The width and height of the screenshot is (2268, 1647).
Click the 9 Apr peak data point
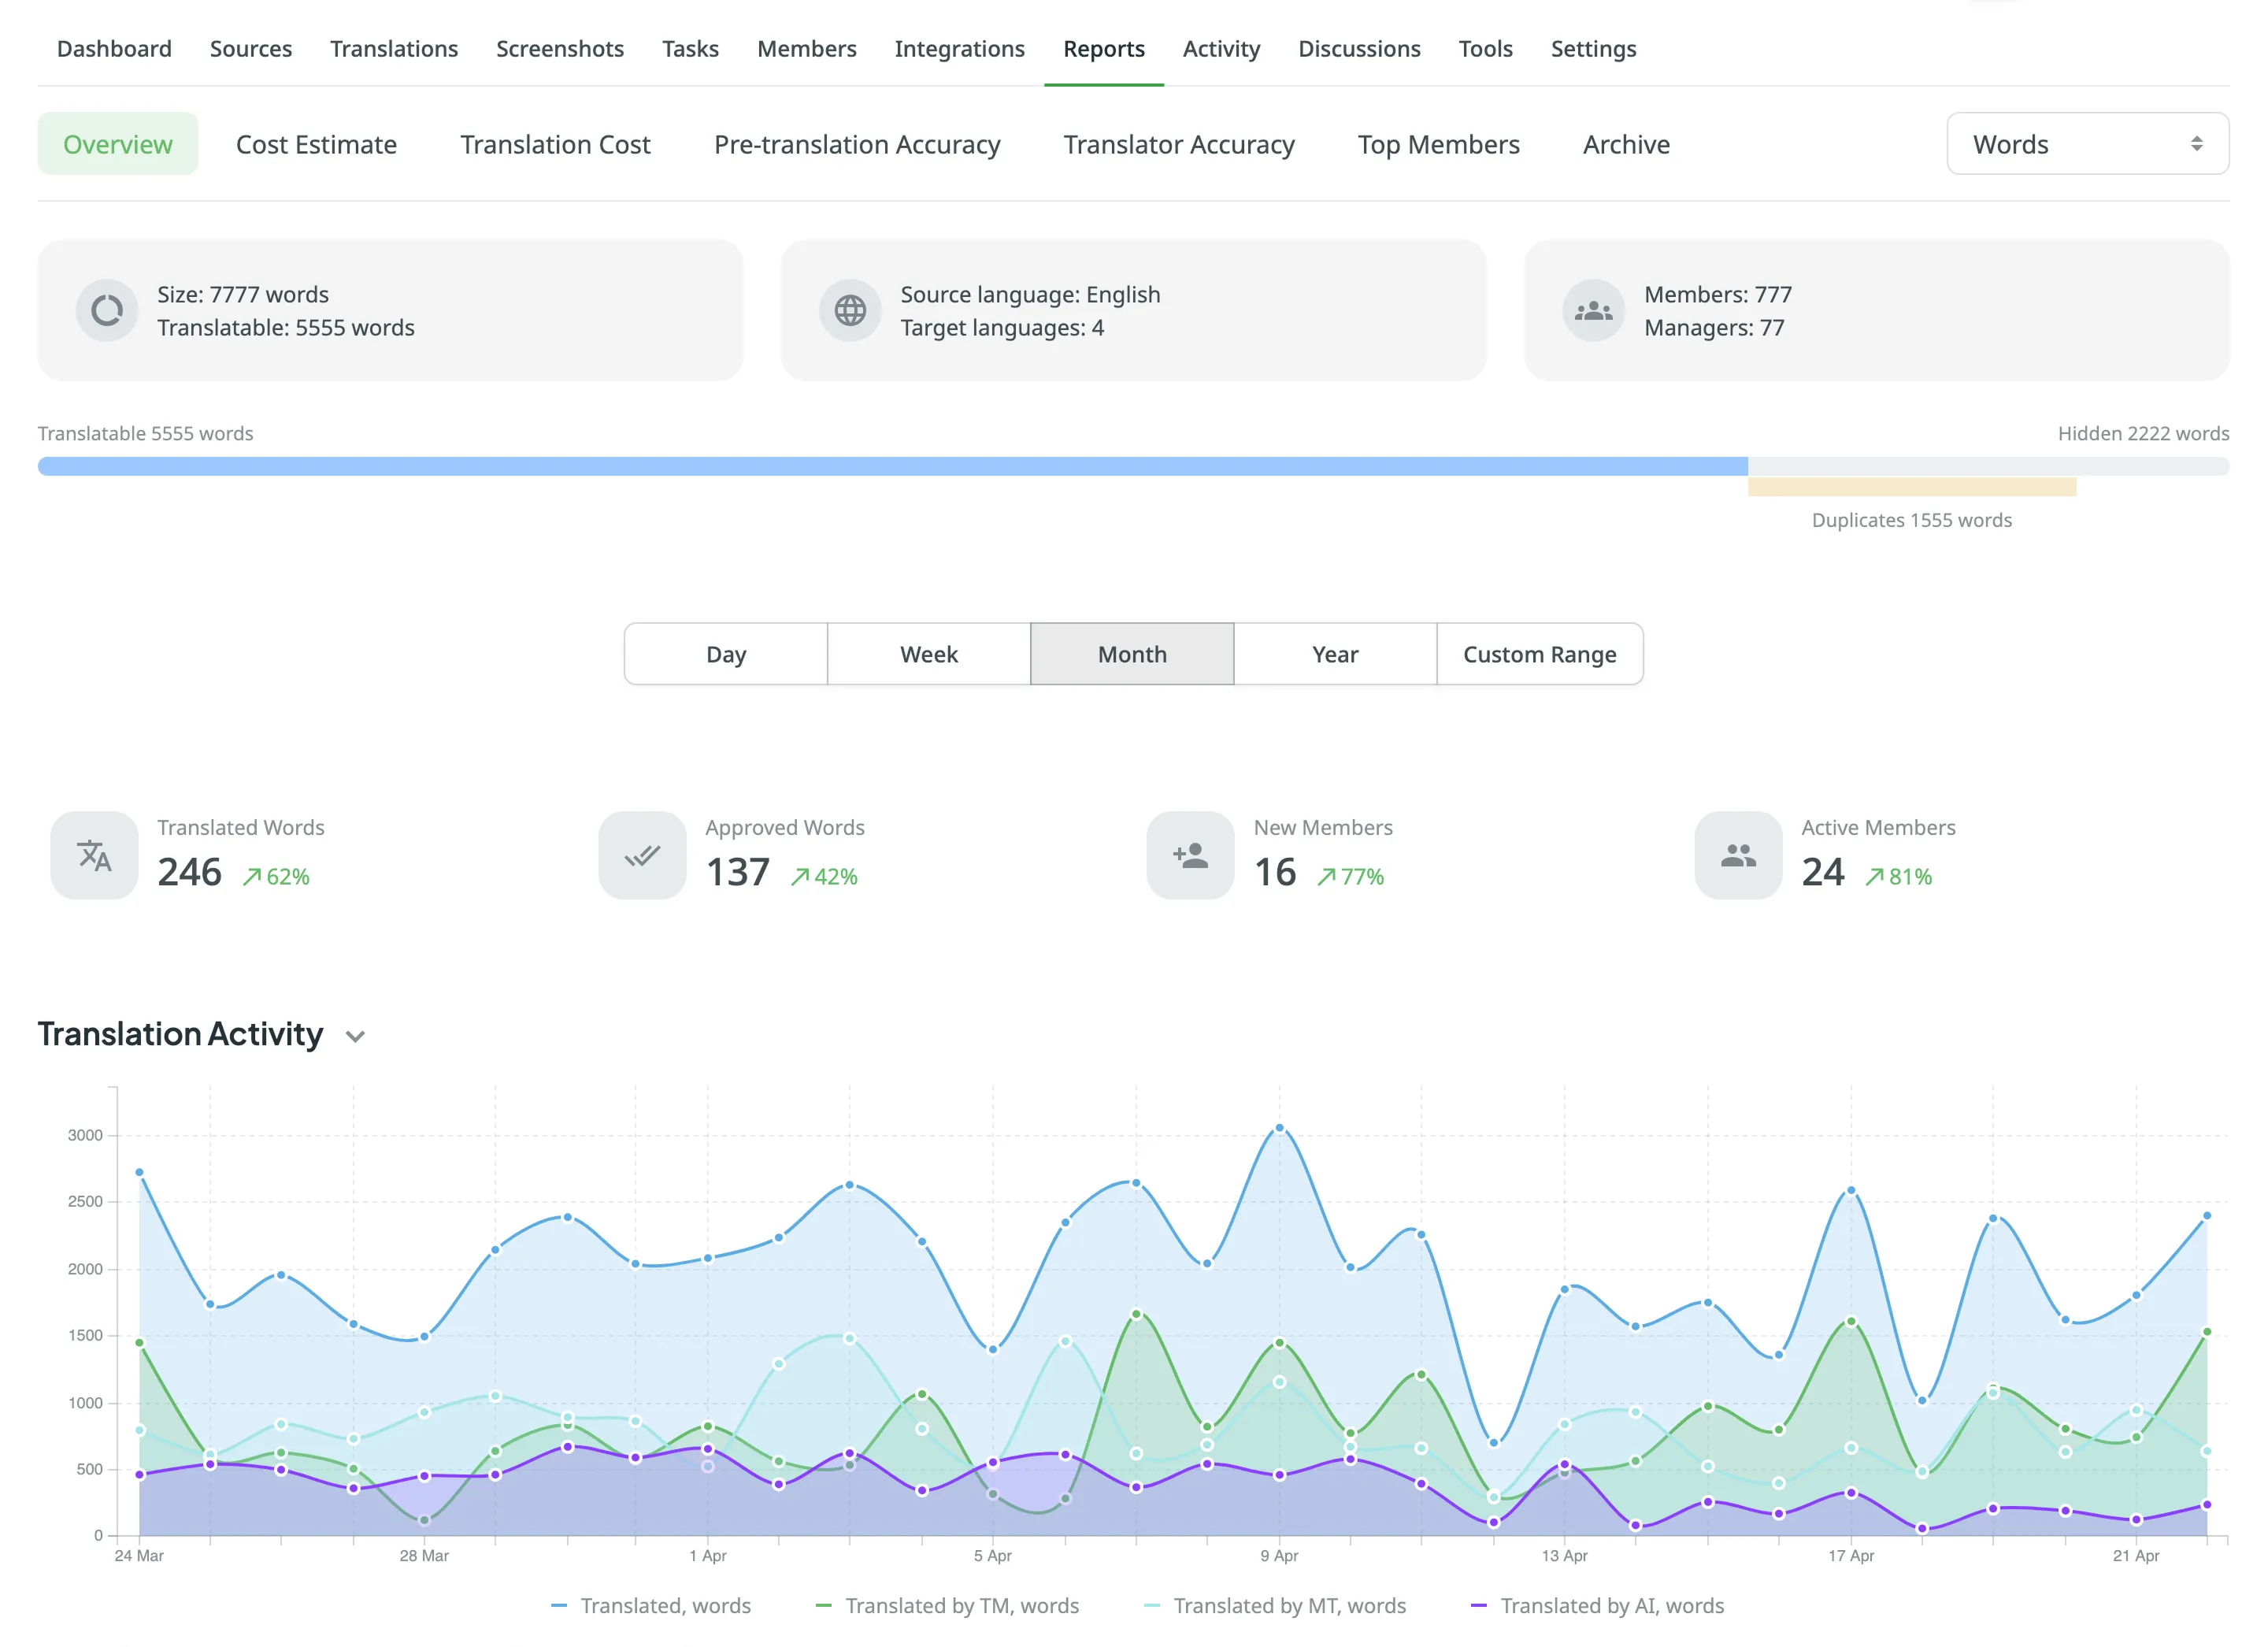click(x=1279, y=1128)
